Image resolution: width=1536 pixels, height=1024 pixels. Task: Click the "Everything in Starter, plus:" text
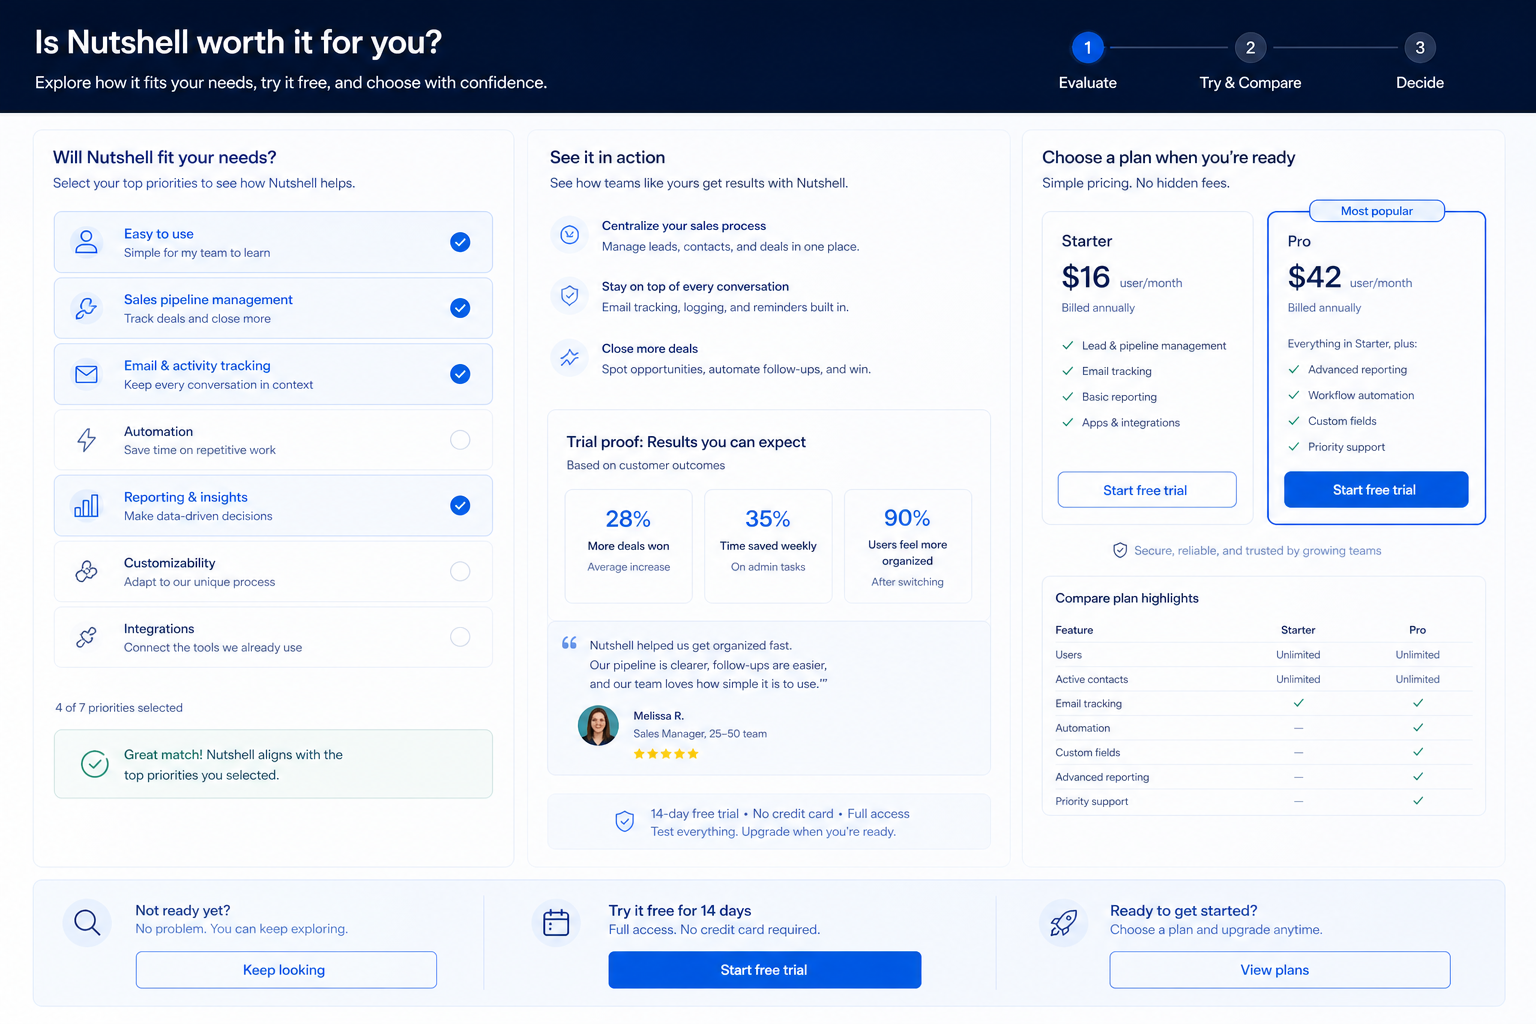[1352, 344]
